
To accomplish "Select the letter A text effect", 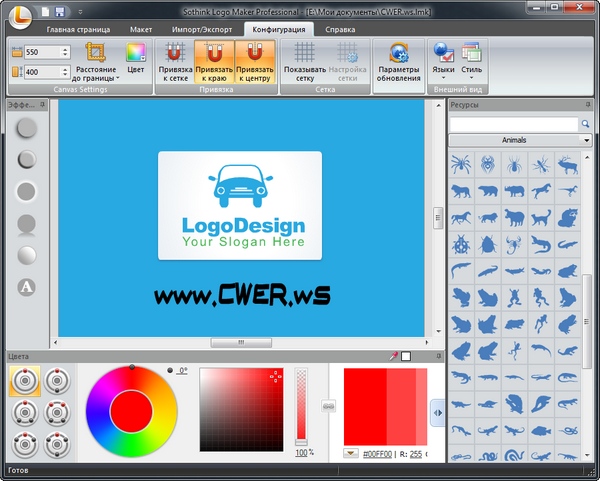I will pyautogui.click(x=27, y=287).
